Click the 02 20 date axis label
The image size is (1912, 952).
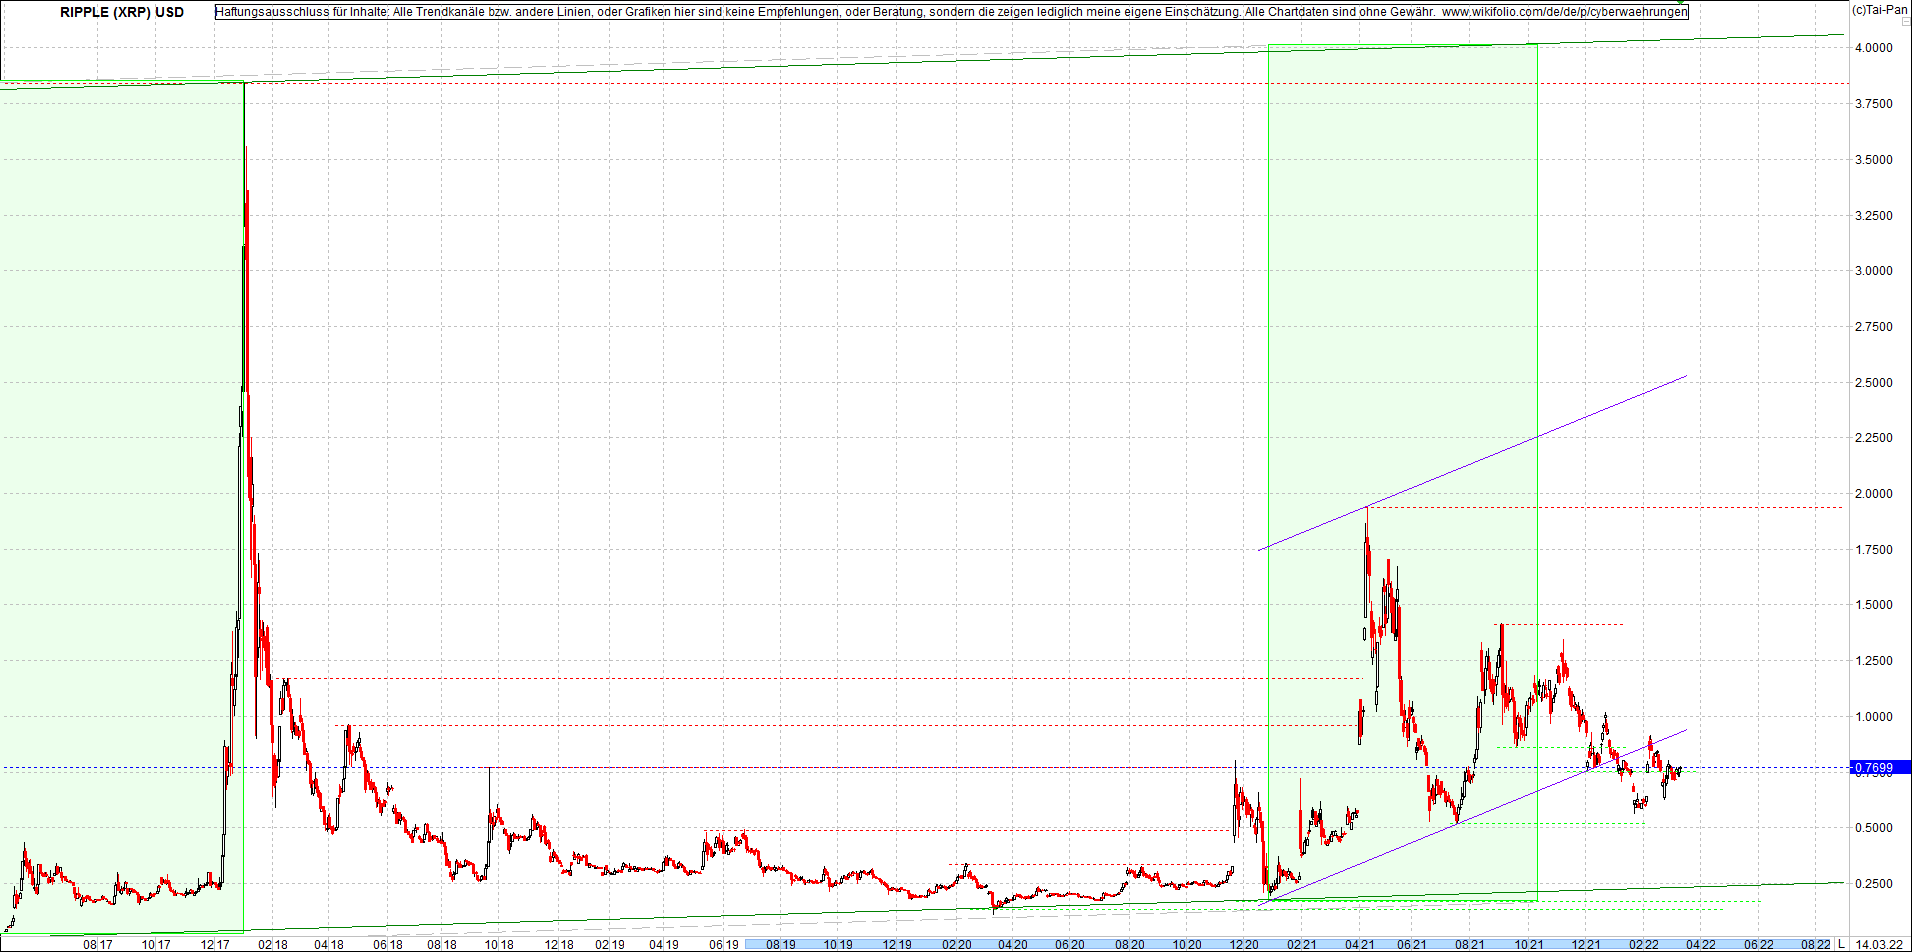coord(957,944)
